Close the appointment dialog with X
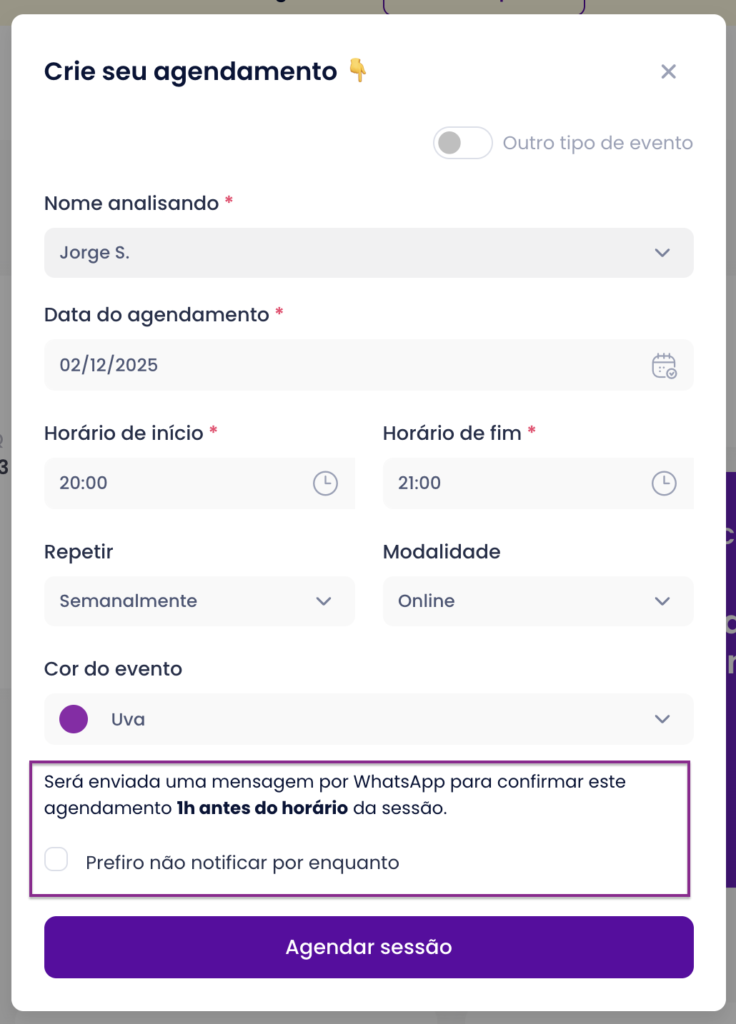The width and height of the screenshot is (736, 1024). click(x=669, y=71)
